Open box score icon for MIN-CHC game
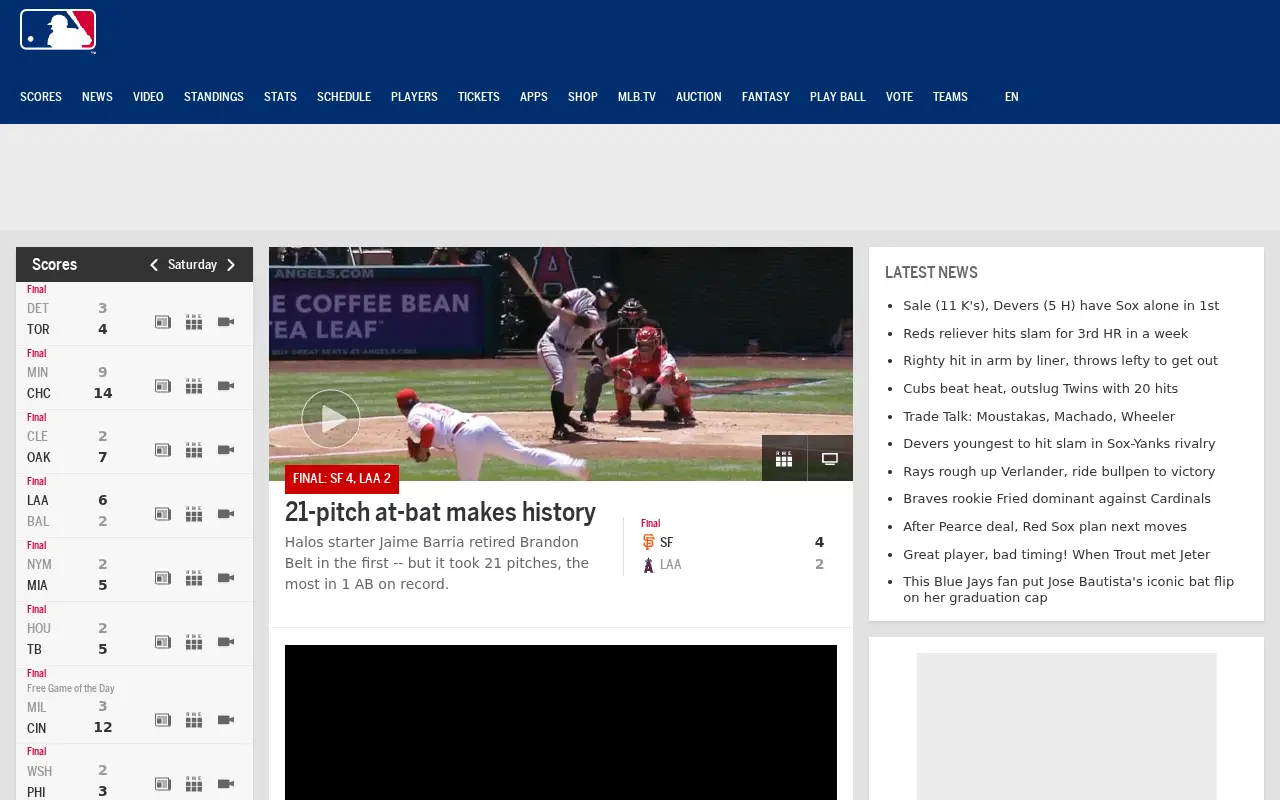This screenshot has width=1280, height=800. pos(194,386)
